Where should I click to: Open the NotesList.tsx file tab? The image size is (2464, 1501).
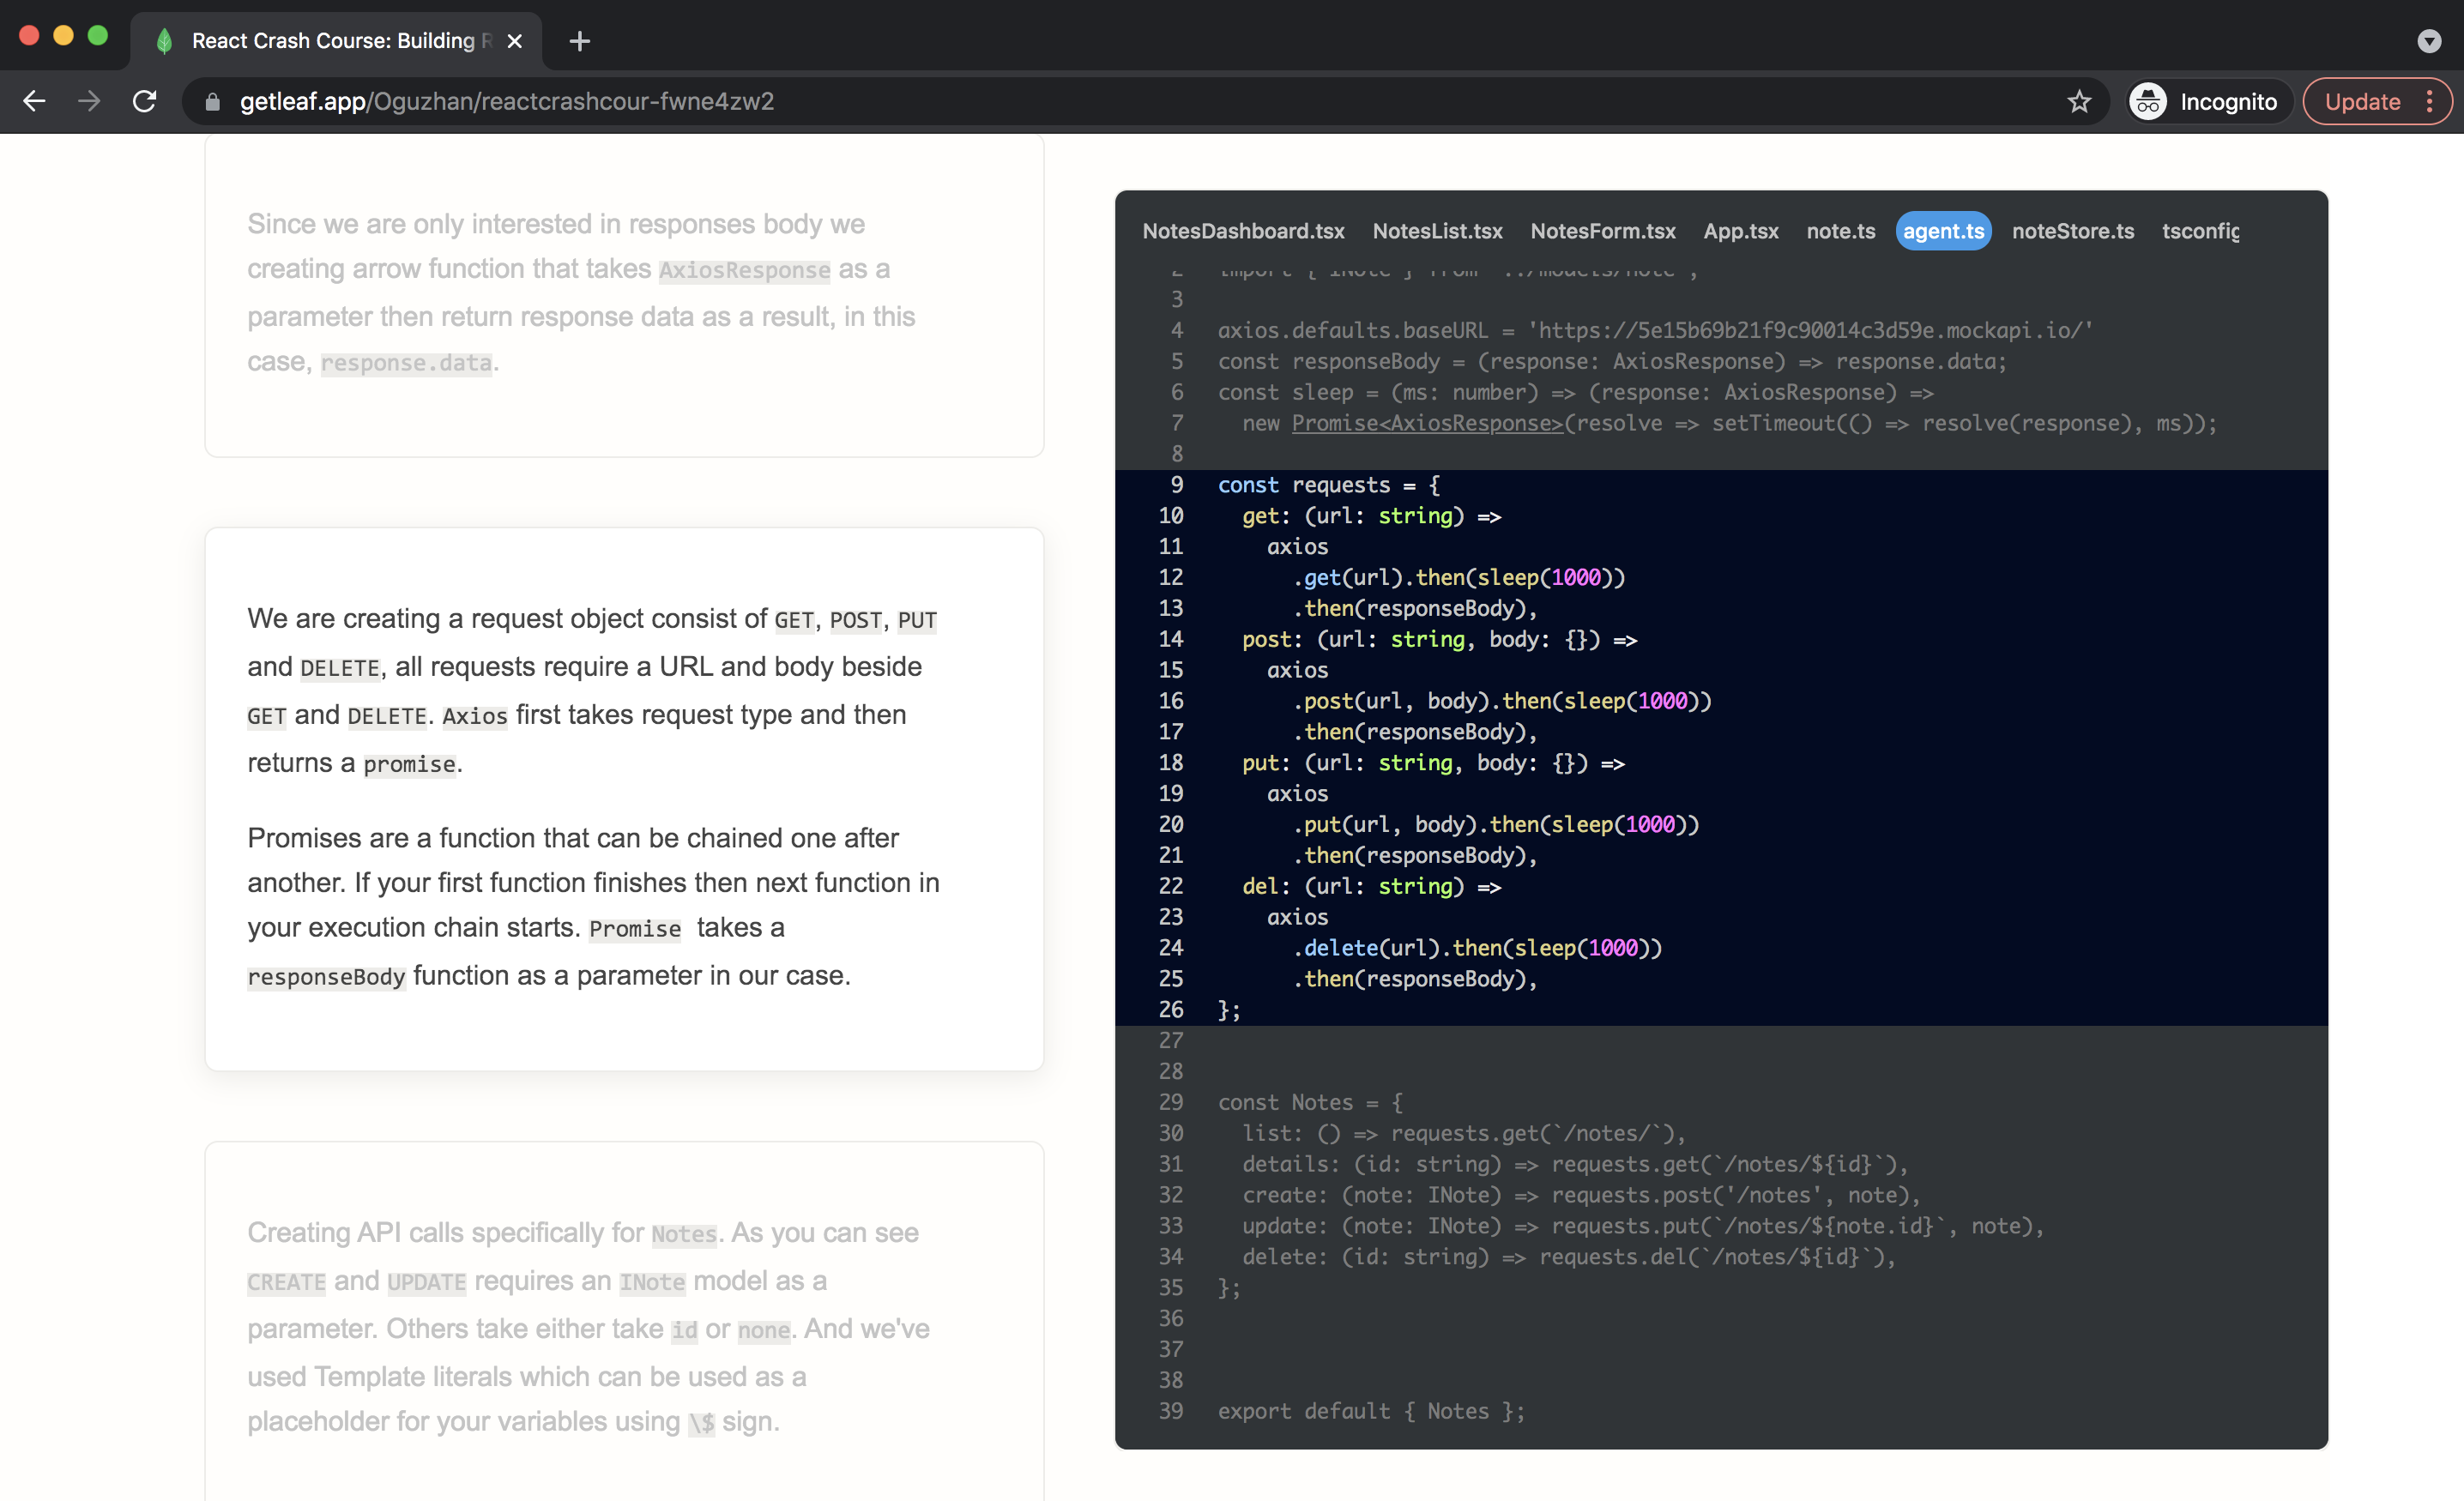[x=1437, y=231]
